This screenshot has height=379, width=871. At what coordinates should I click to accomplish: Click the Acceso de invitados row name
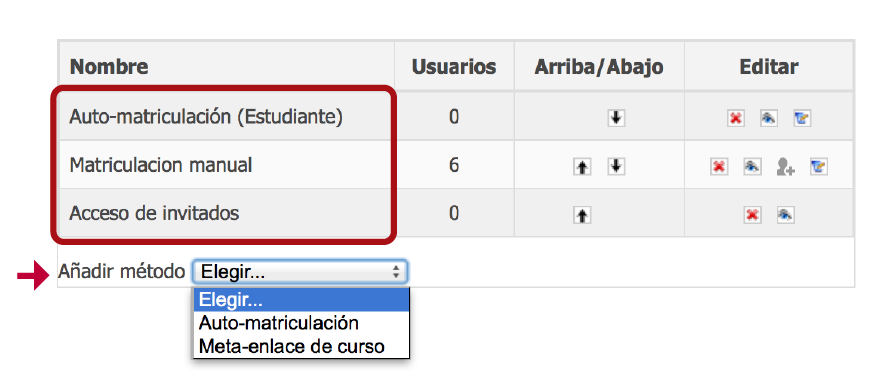154,213
